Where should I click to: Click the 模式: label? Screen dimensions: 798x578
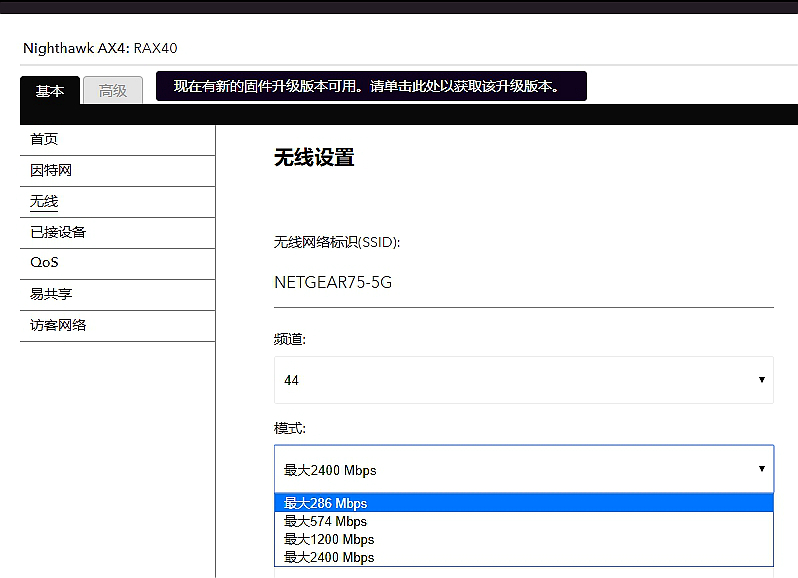[x=290, y=428]
